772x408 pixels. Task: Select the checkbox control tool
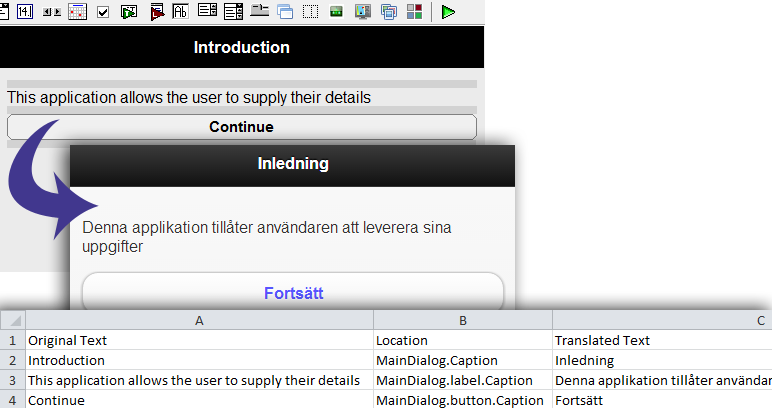click(x=103, y=12)
